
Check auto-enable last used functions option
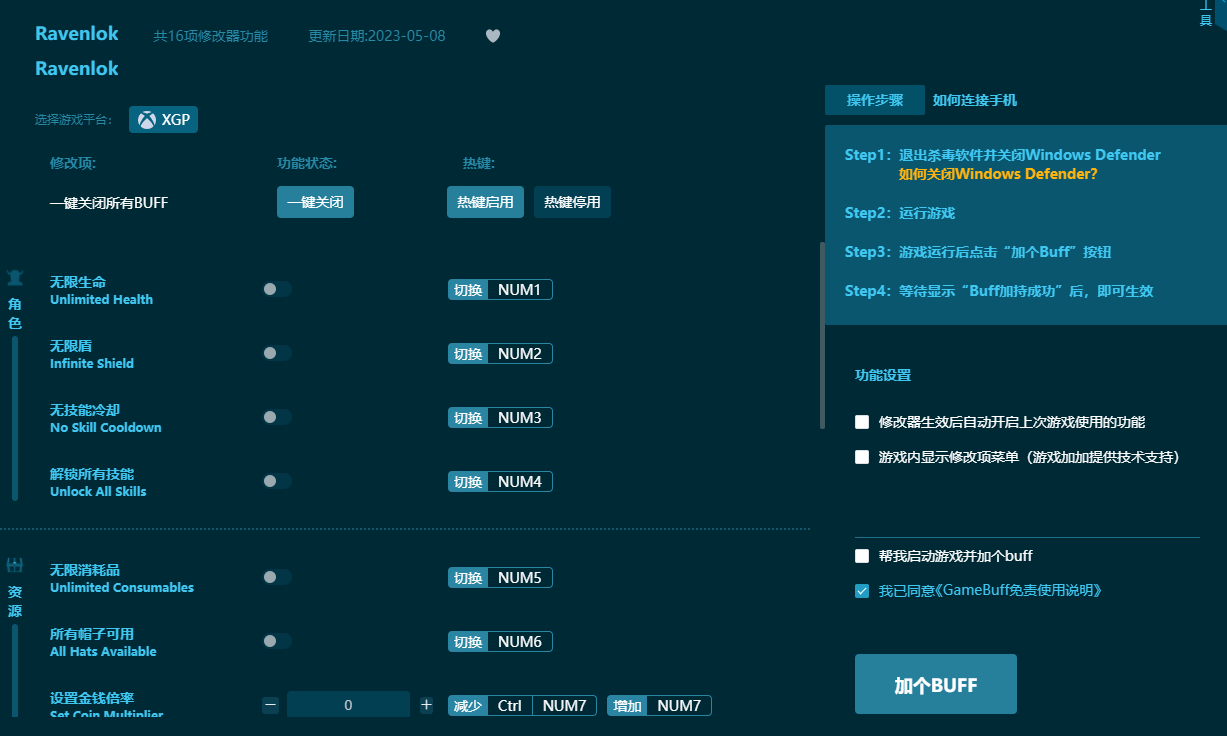[862, 422]
